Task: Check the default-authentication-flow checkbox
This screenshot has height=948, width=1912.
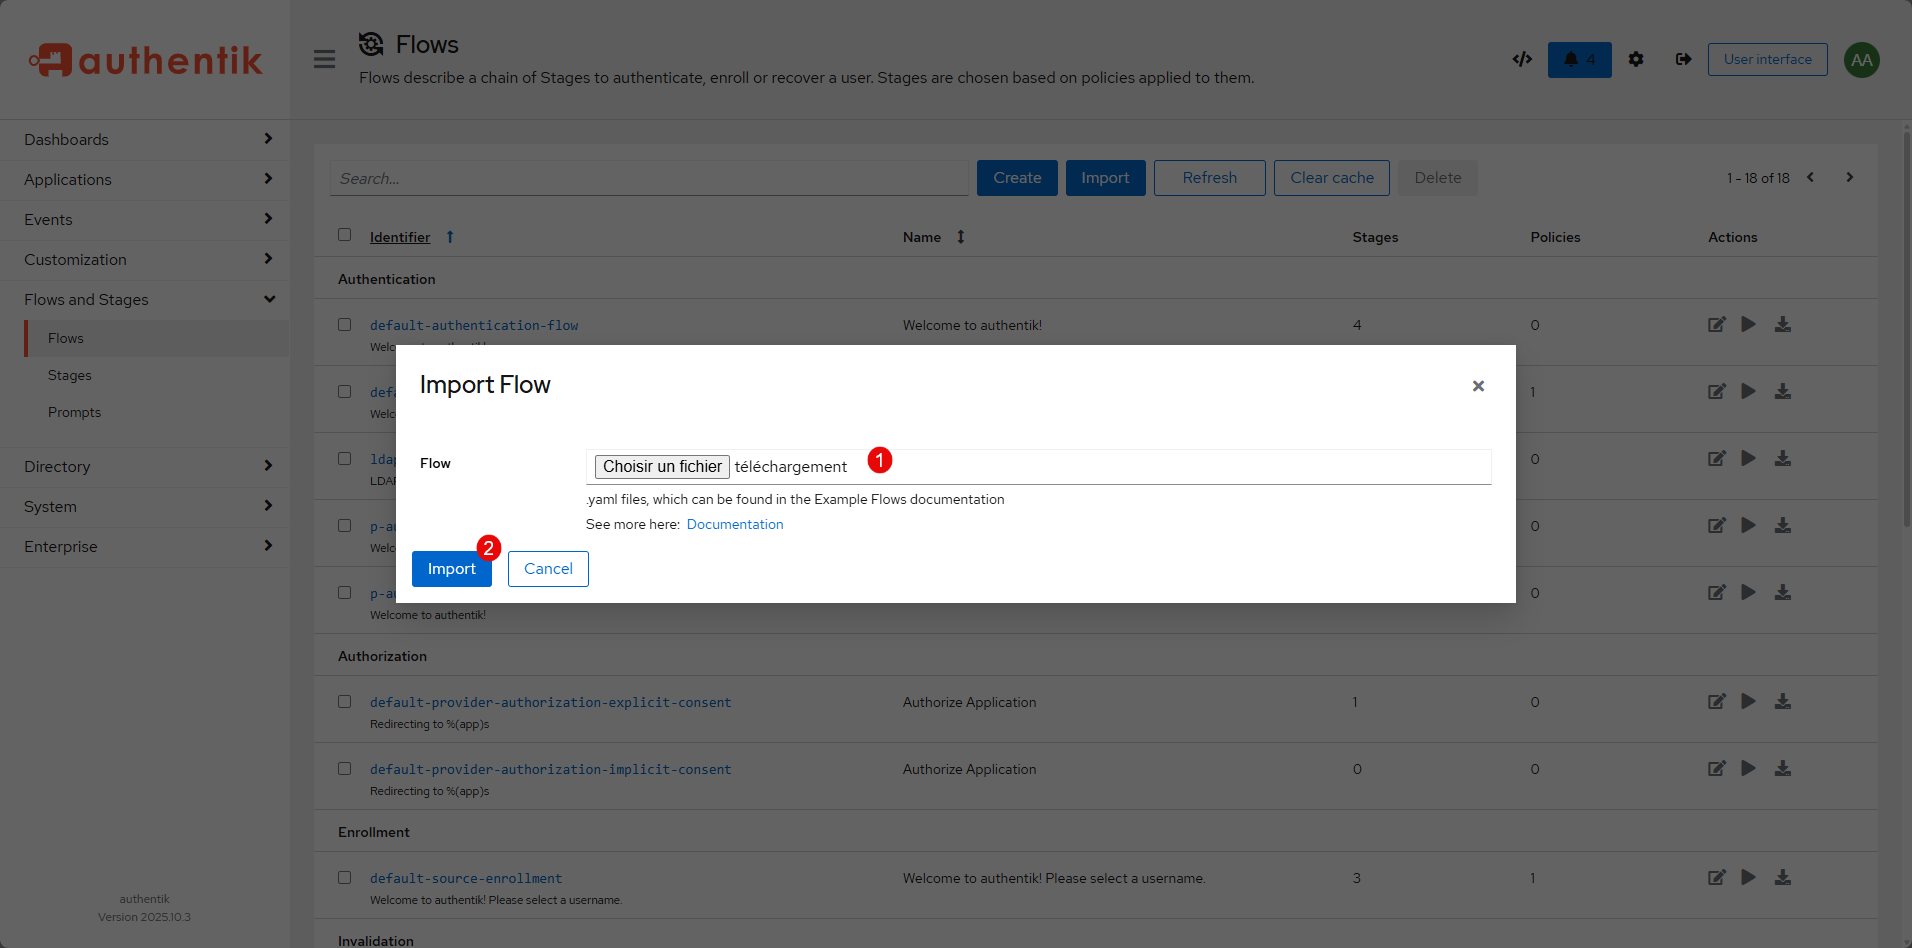Action: click(x=345, y=325)
